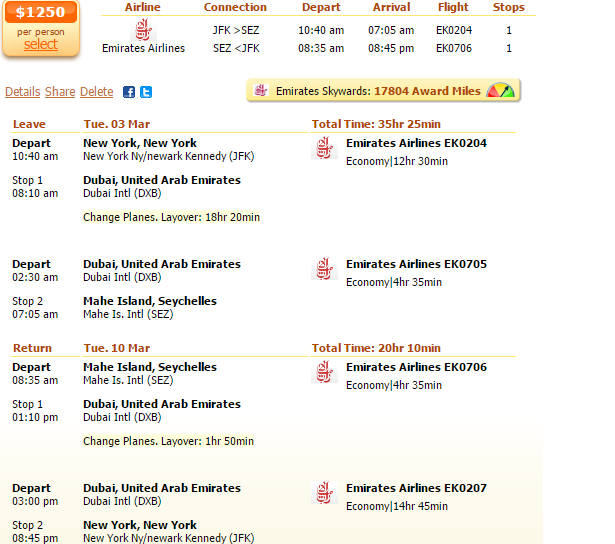
Task: Click the Flight column header
Action: [453, 7]
